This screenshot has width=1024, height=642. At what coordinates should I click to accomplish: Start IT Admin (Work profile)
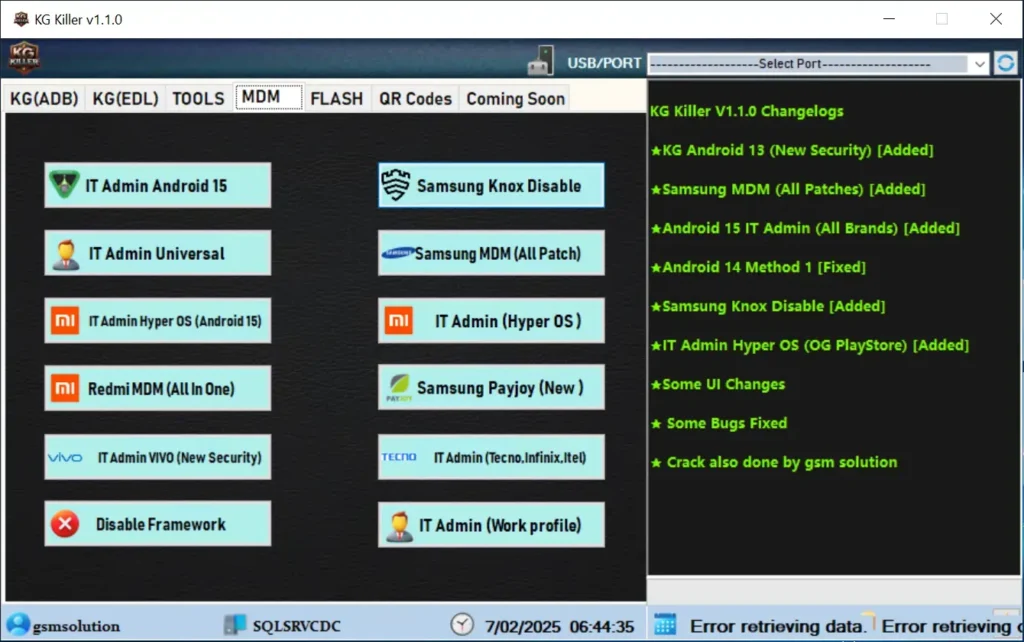(x=491, y=524)
